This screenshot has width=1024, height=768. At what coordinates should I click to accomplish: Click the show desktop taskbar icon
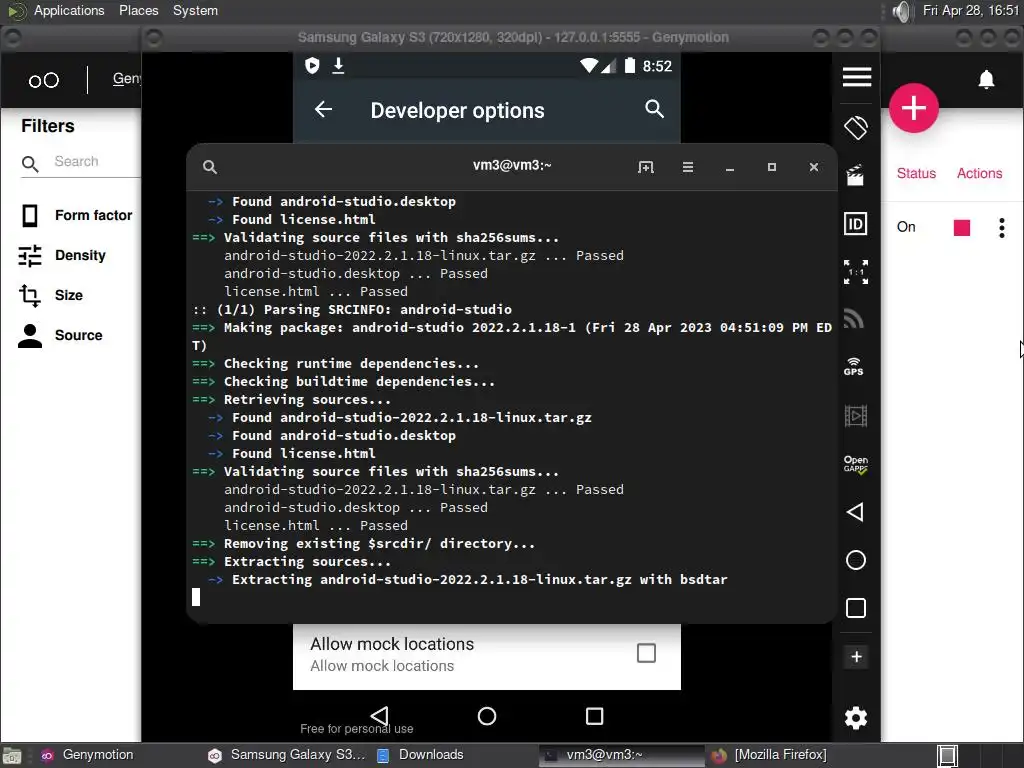click(12, 756)
